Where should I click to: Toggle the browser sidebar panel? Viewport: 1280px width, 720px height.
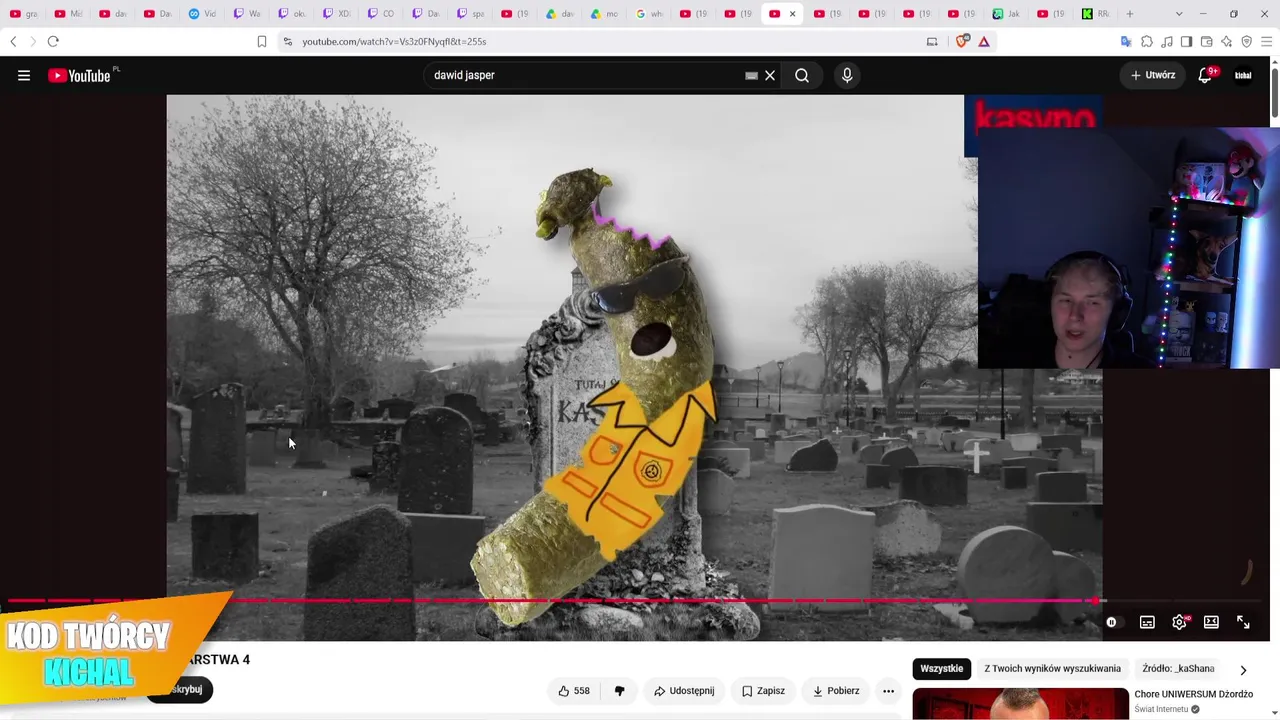coord(1186,41)
